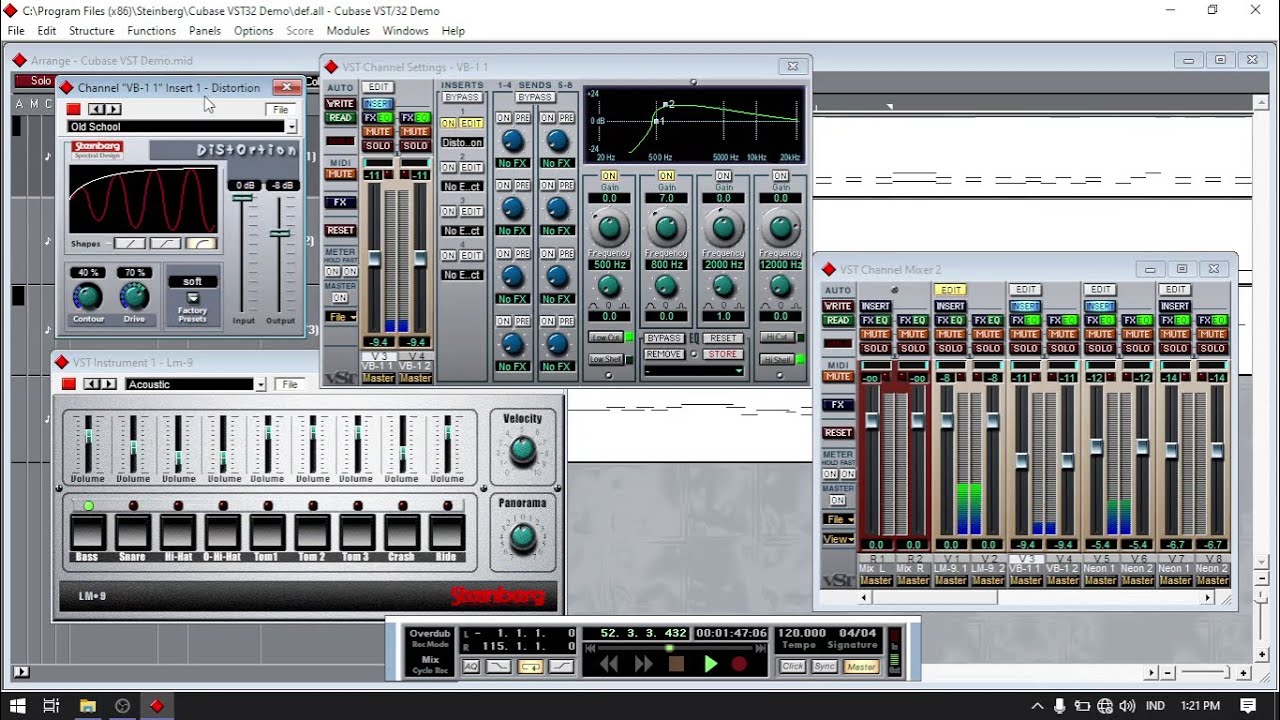Open the View dropdown in Channel Mixer 2
Image resolution: width=1280 pixels, height=720 pixels.
838,539
